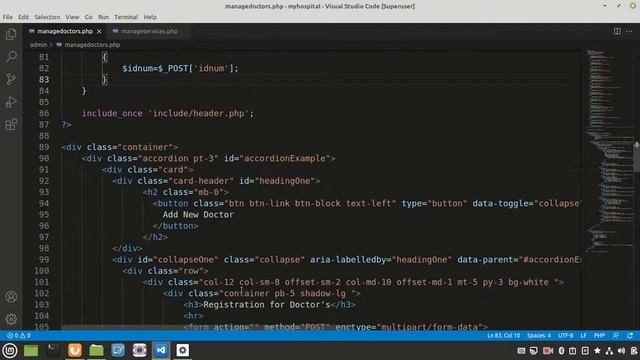Click the closing brace on line 83
640x360 pixels.
[x=104, y=80]
